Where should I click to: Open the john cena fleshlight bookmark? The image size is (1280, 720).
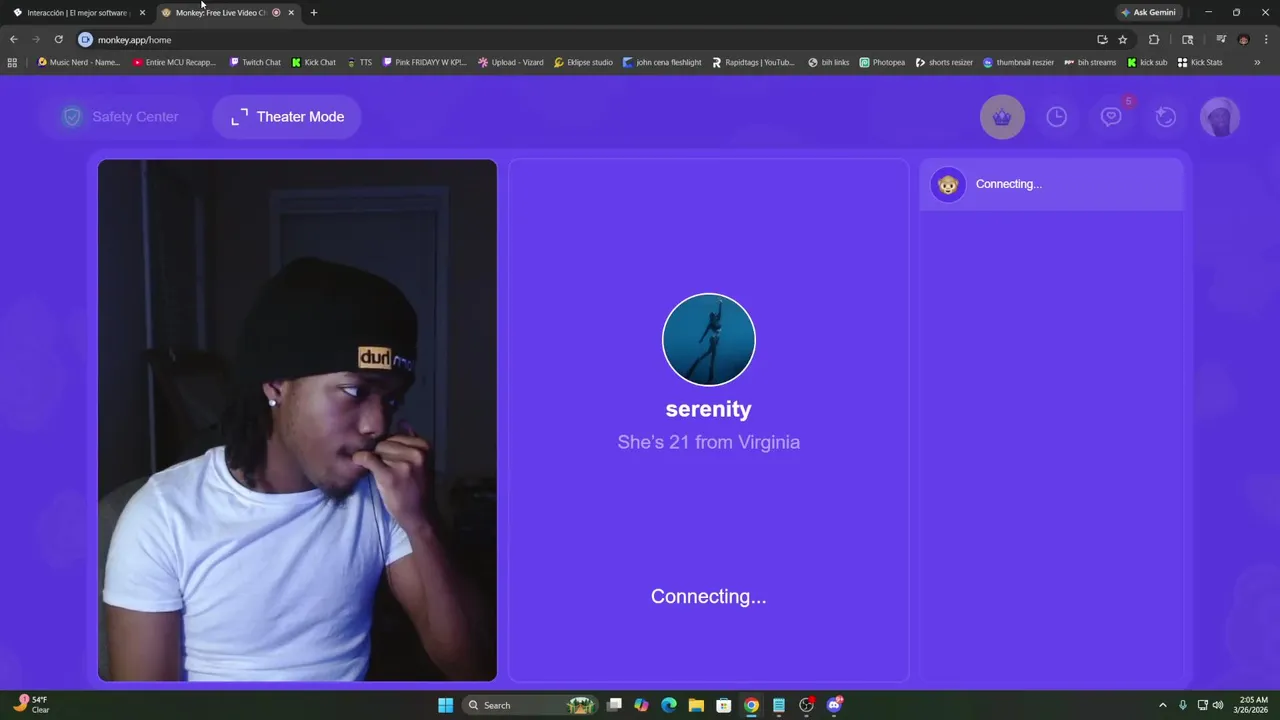point(662,62)
